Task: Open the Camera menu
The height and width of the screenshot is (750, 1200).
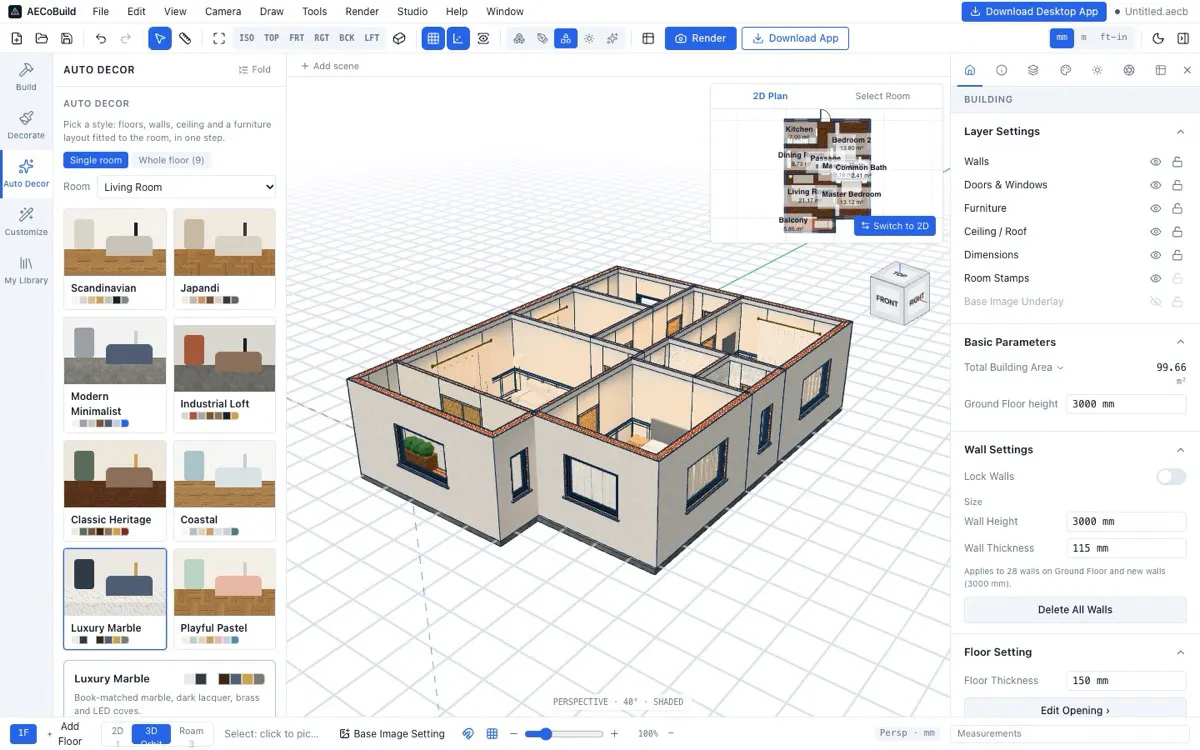Action: pyautogui.click(x=223, y=11)
